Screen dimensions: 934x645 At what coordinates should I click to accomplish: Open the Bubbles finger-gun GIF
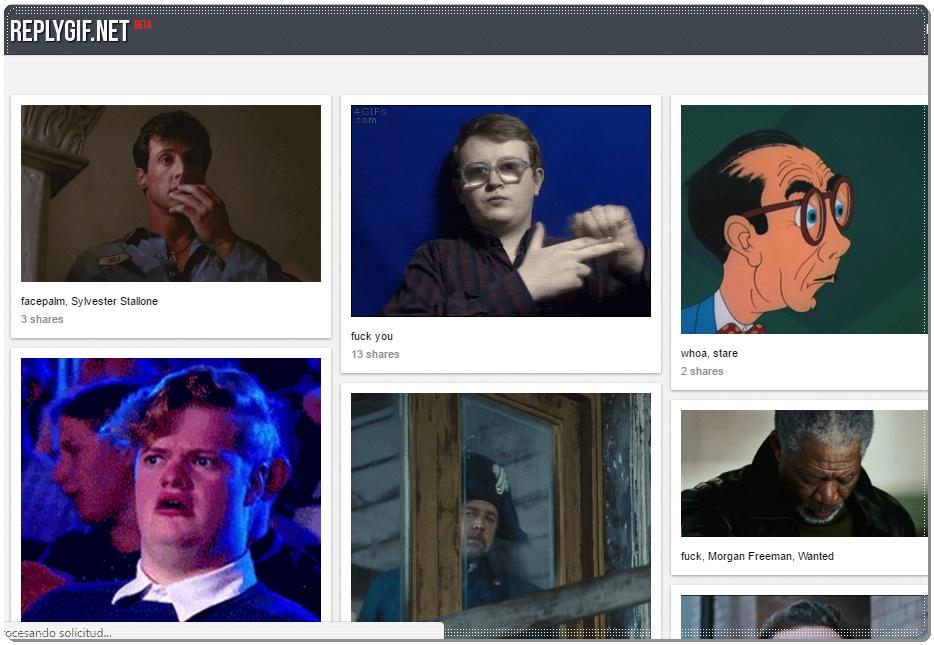(500, 211)
